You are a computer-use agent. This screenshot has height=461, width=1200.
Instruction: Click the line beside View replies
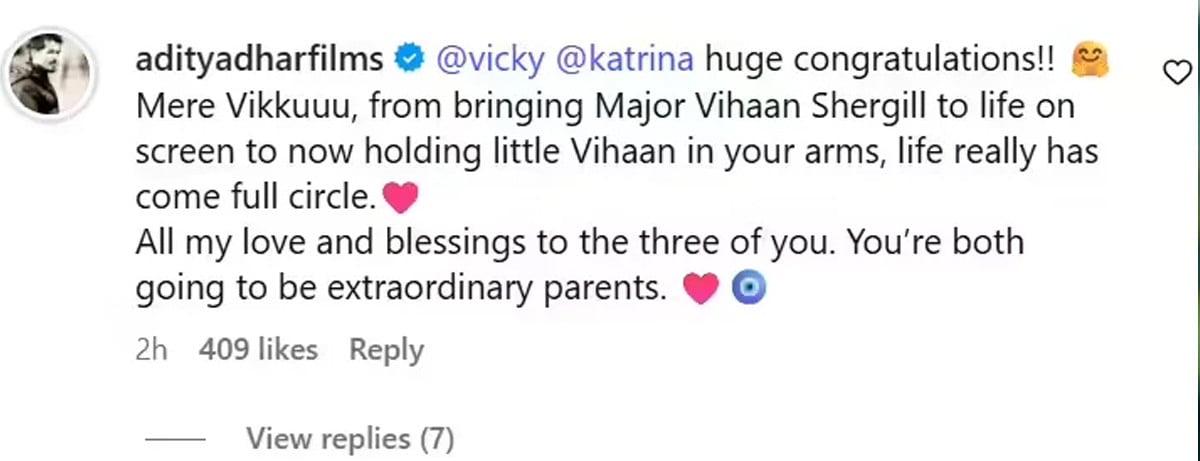(175, 439)
